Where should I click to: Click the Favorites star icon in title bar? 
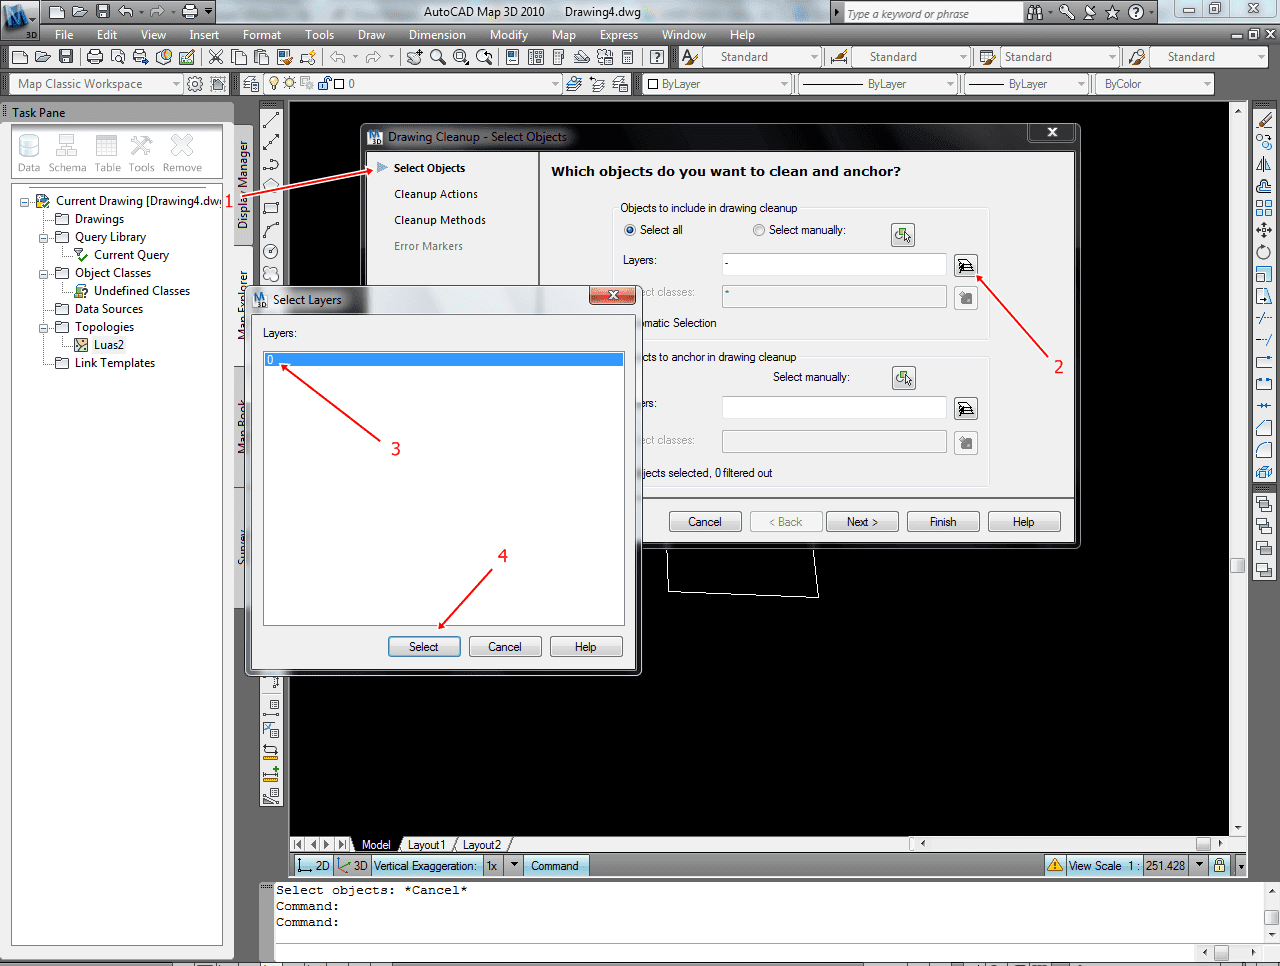coord(1112,12)
